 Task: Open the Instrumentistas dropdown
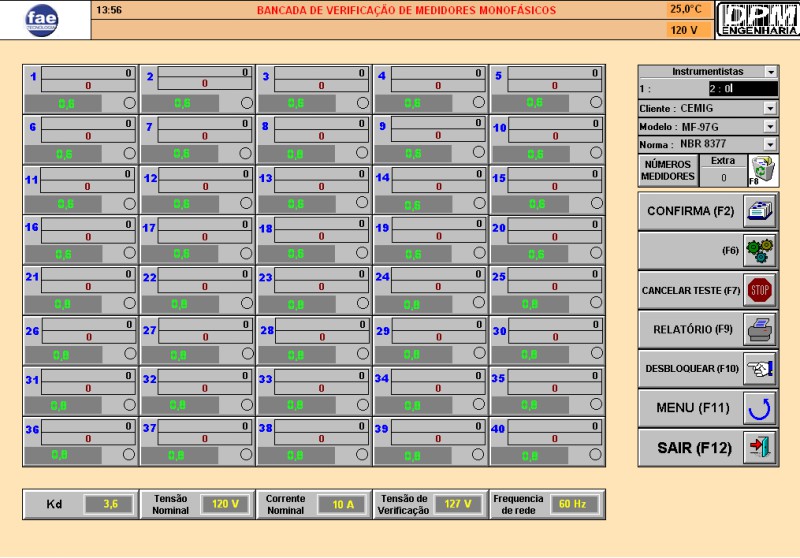(770, 72)
